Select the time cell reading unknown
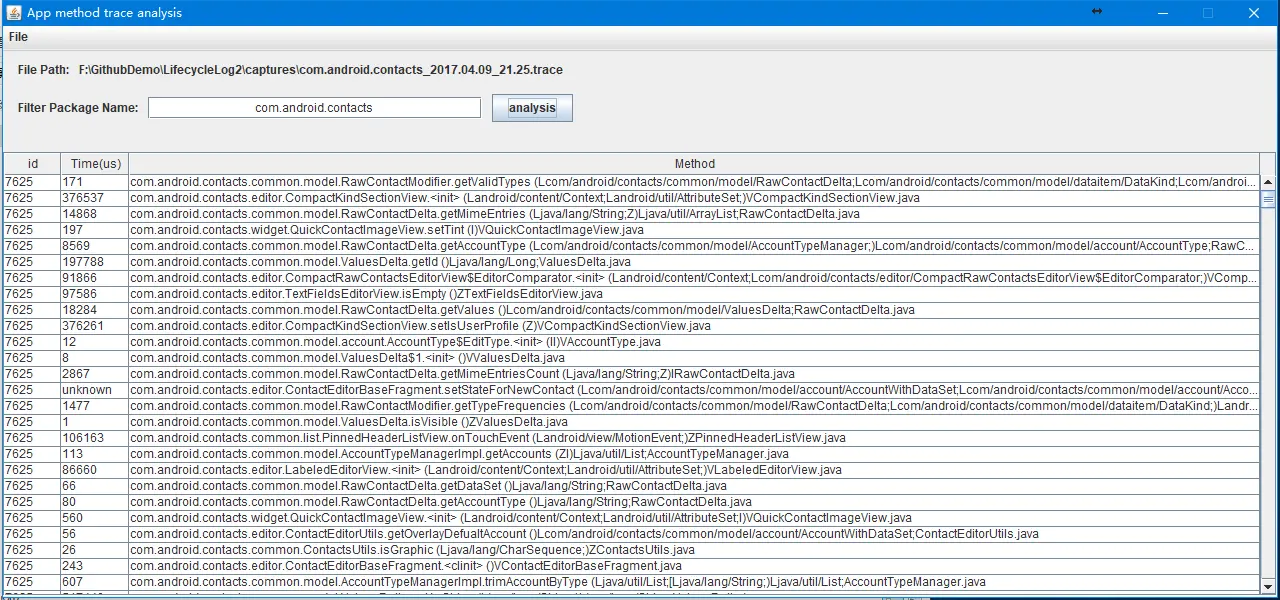This screenshot has height=600, width=1280. 94,390
